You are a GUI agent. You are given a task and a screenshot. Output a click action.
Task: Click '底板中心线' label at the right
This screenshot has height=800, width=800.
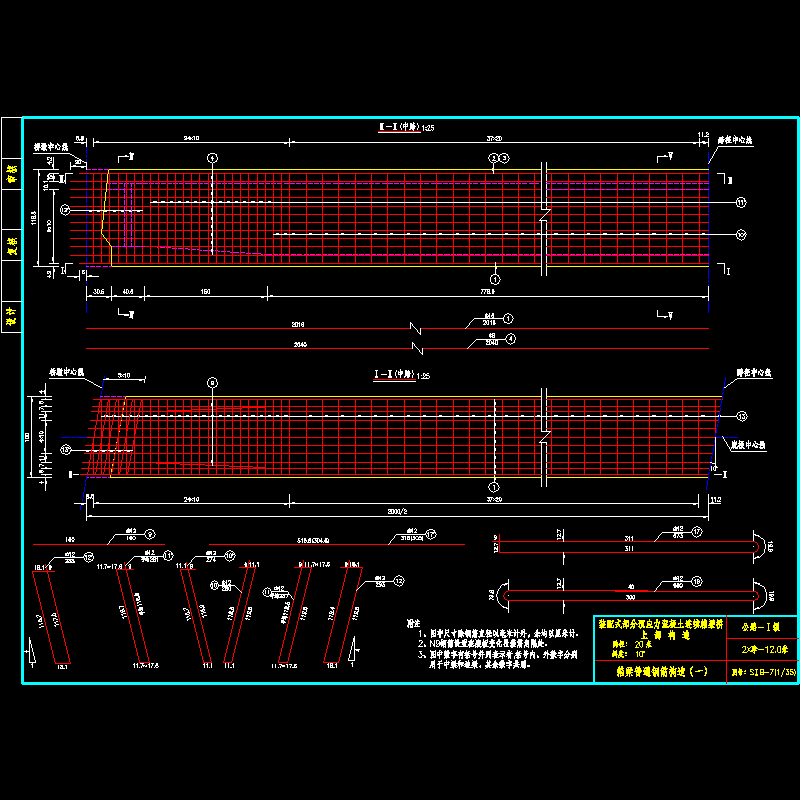pos(748,445)
